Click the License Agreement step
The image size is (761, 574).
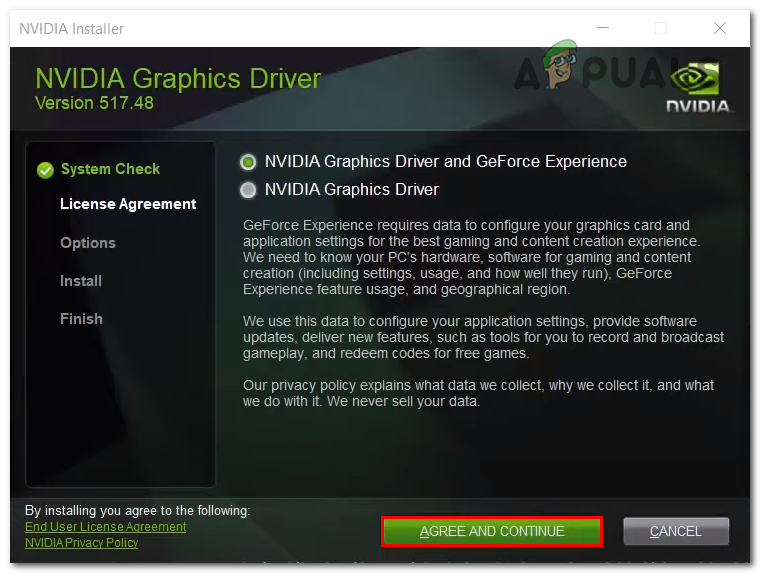point(128,204)
